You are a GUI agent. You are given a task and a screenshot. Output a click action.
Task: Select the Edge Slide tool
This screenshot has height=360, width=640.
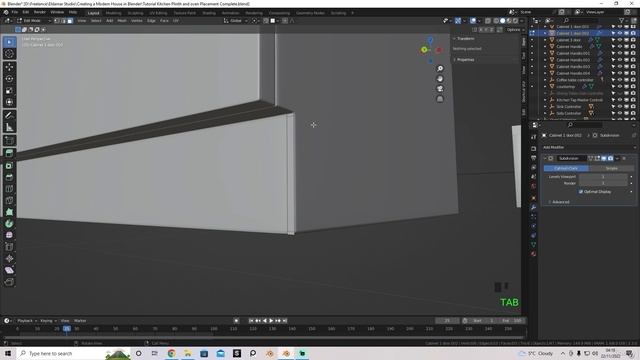point(9,247)
